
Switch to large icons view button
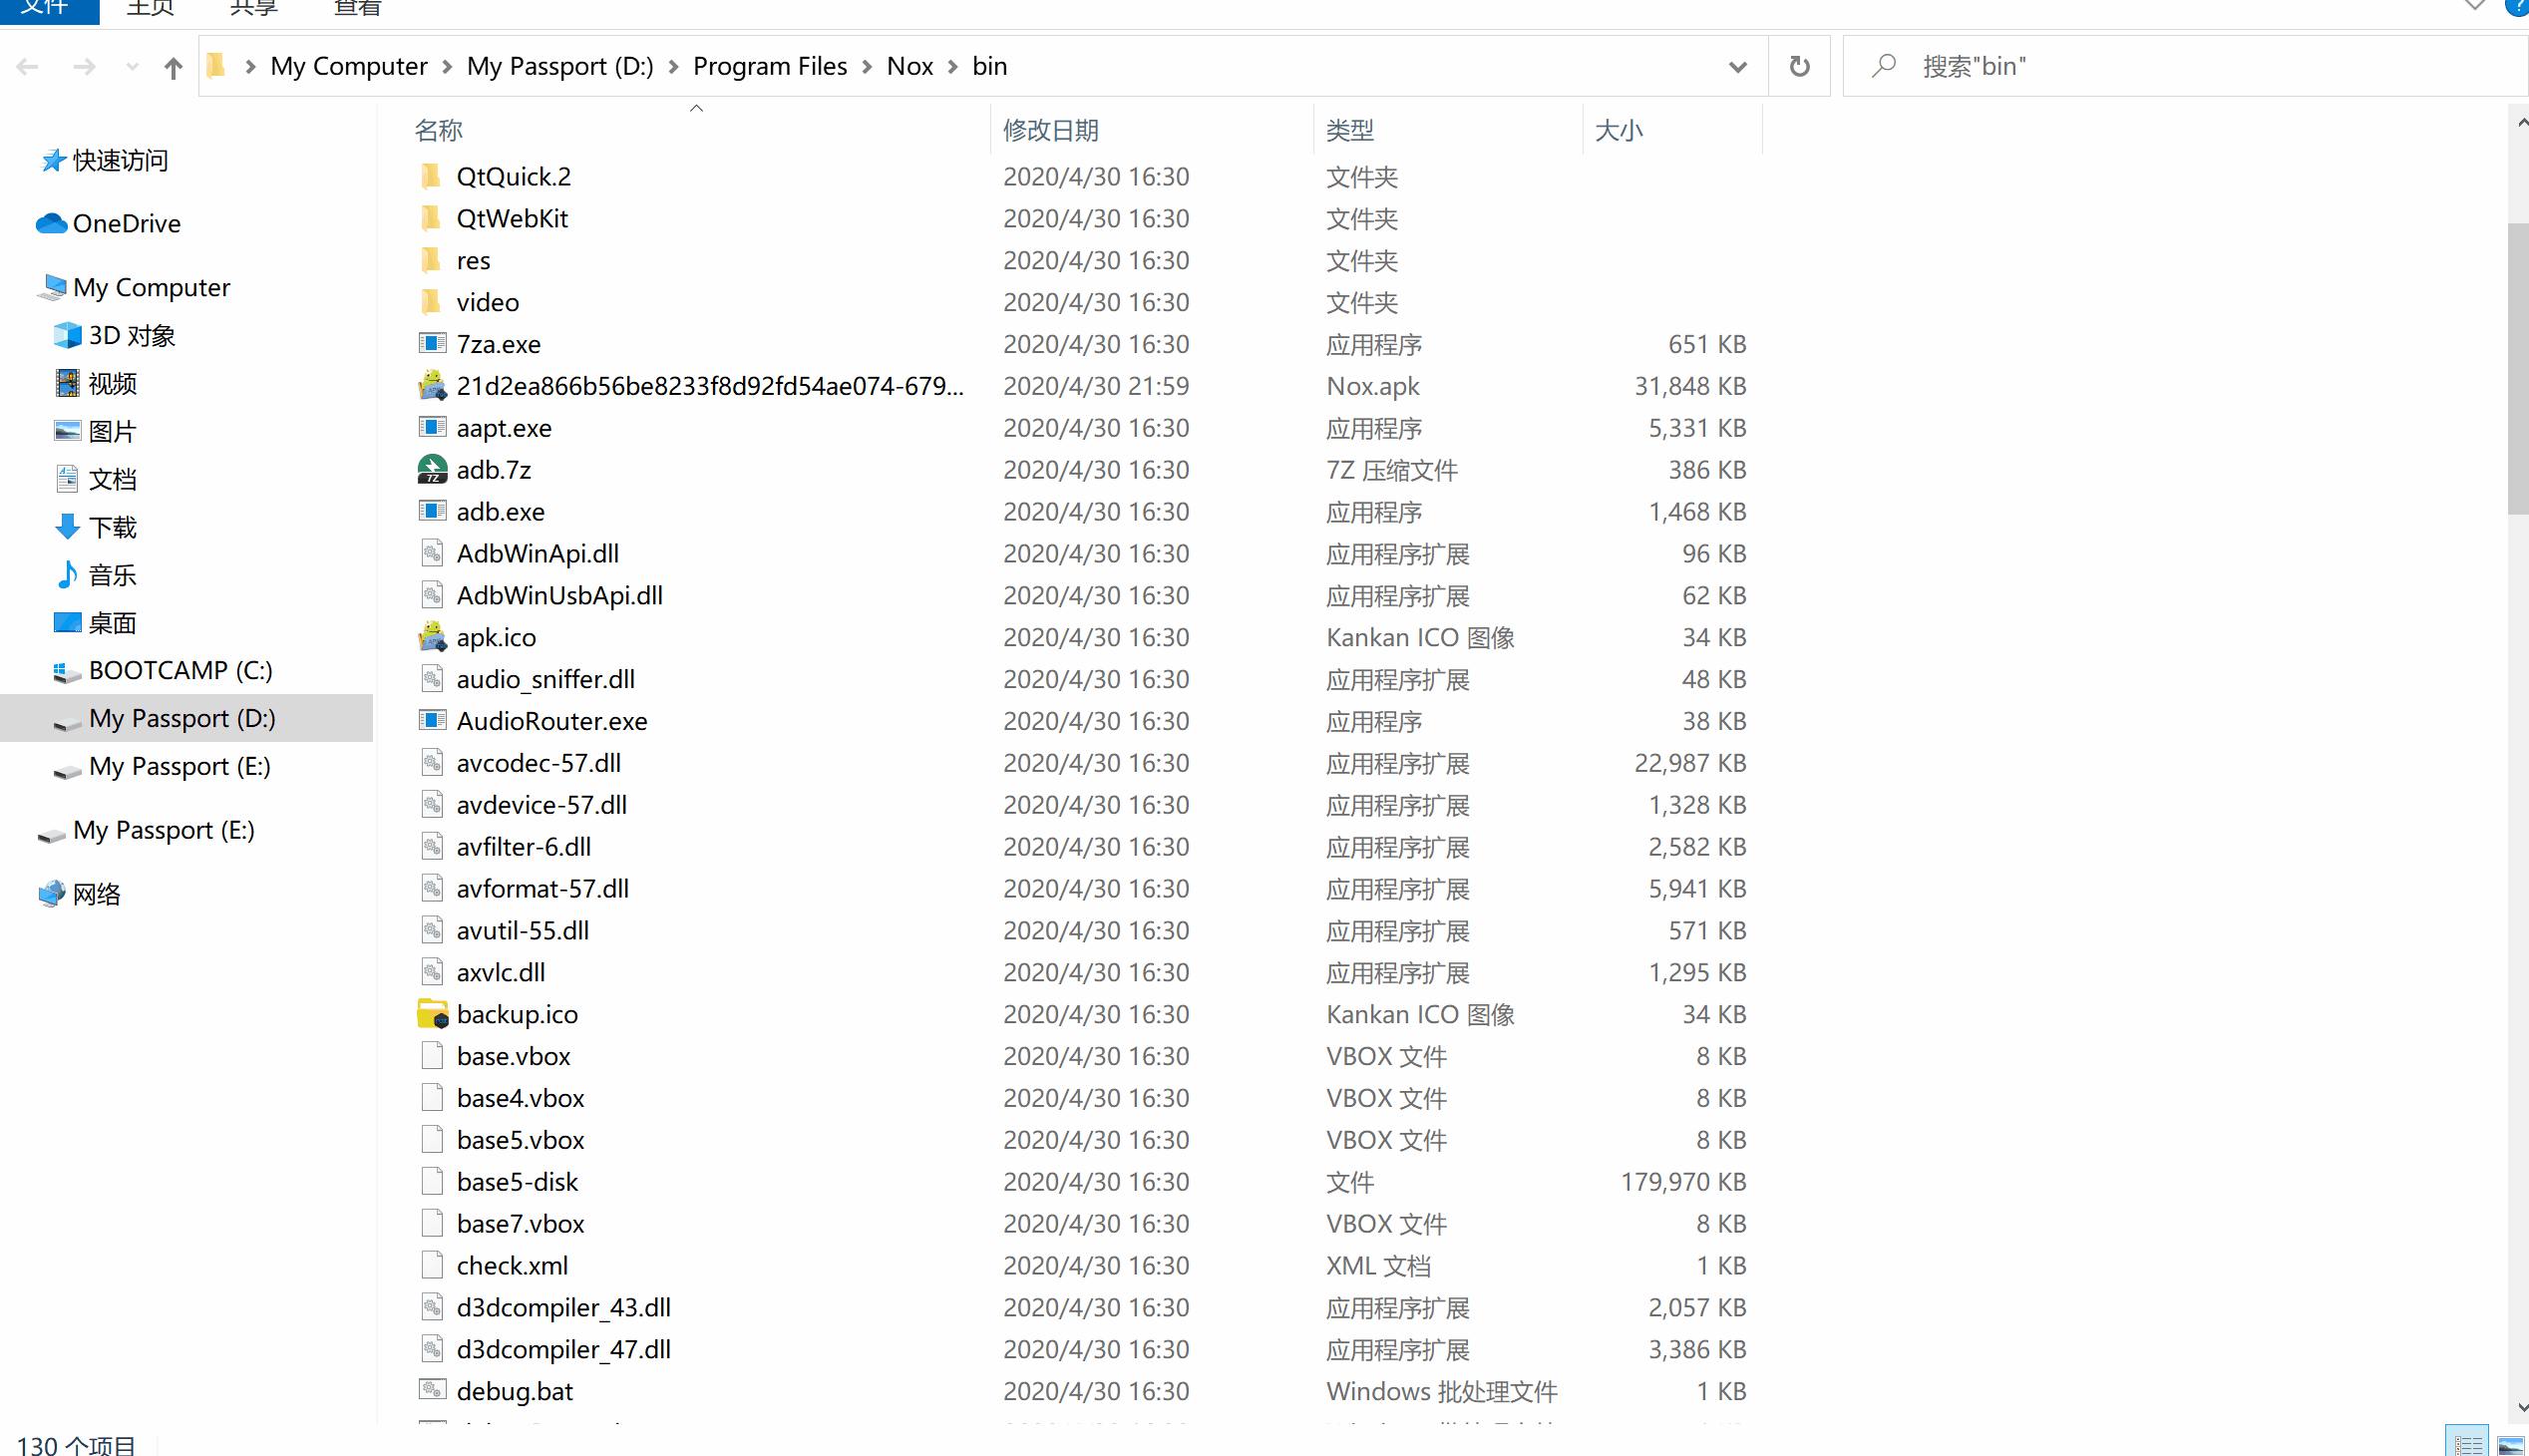[x=2509, y=1444]
